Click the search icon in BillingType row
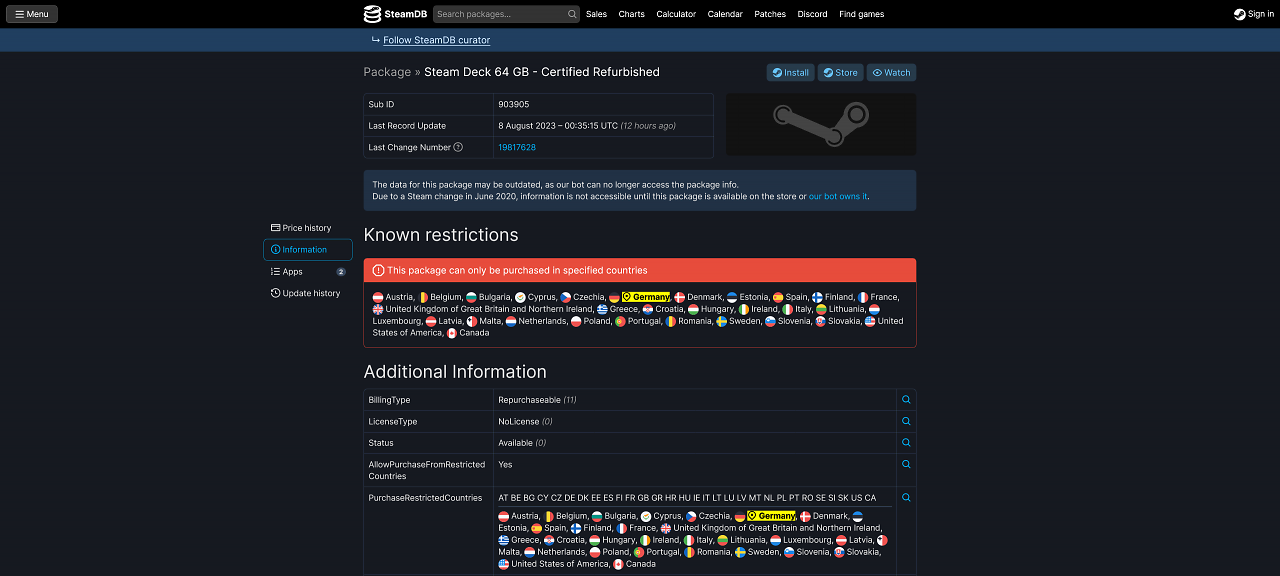The height and width of the screenshot is (576, 1280). pos(906,400)
